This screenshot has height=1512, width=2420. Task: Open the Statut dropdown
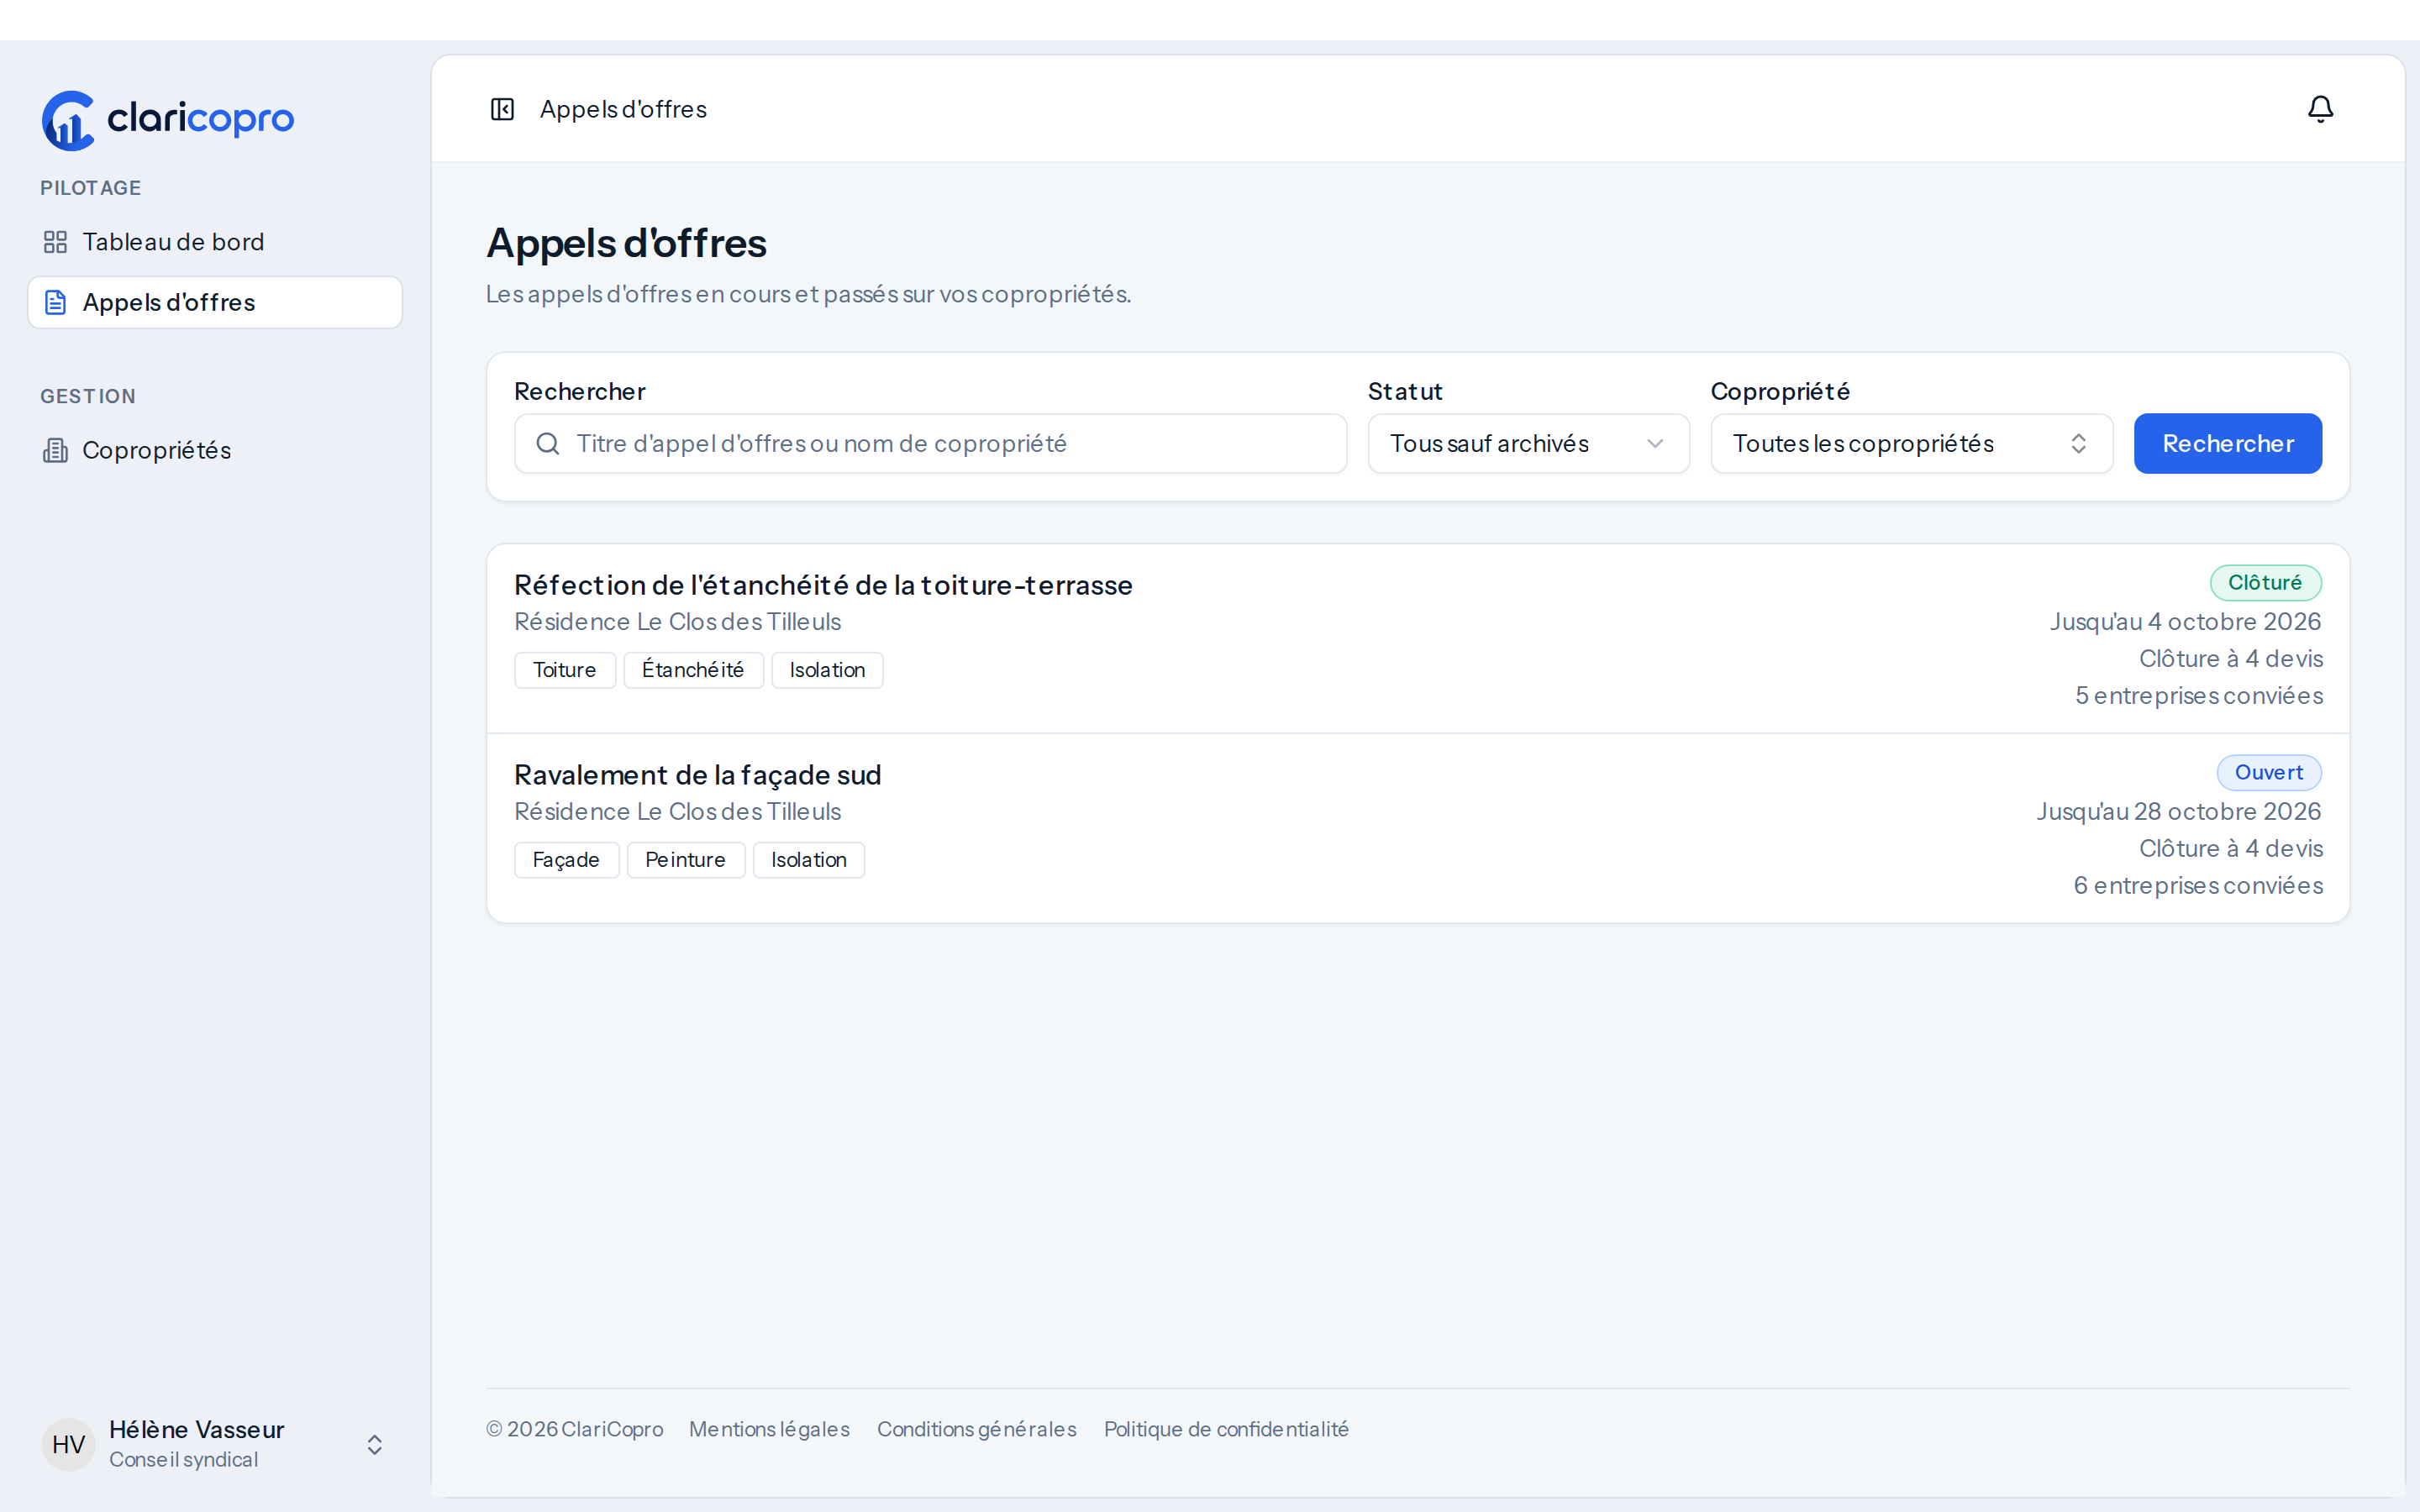[1528, 443]
